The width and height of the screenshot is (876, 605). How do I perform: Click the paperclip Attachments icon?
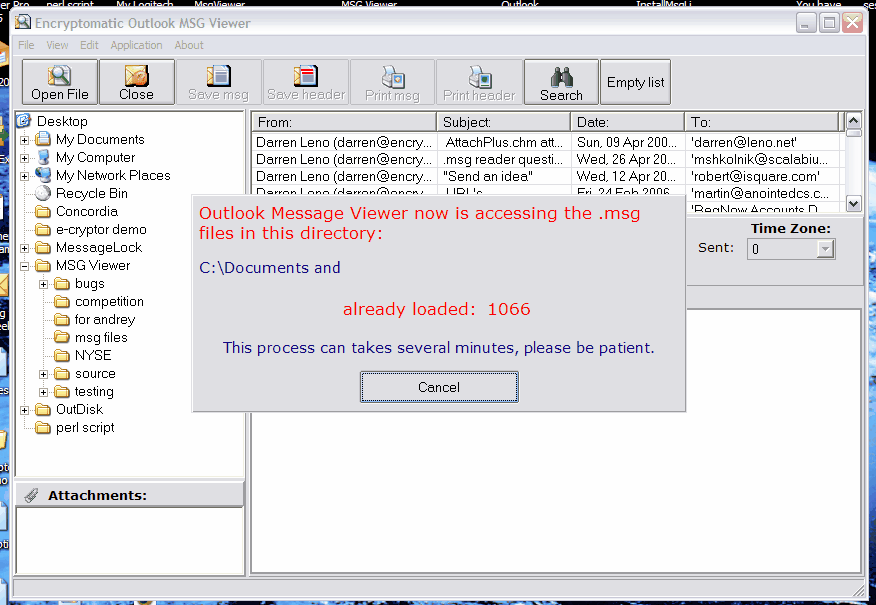pyautogui.click(x=32, y=495)
